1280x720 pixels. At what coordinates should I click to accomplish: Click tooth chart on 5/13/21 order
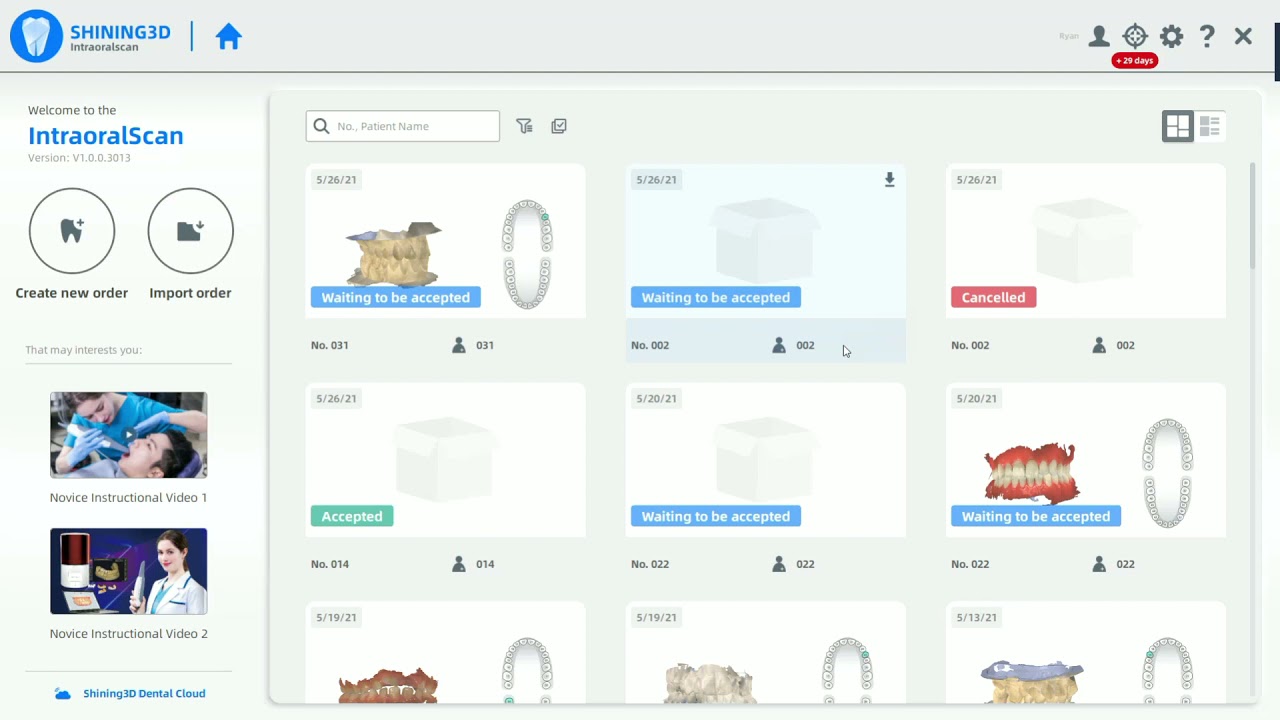[1167, 670]
